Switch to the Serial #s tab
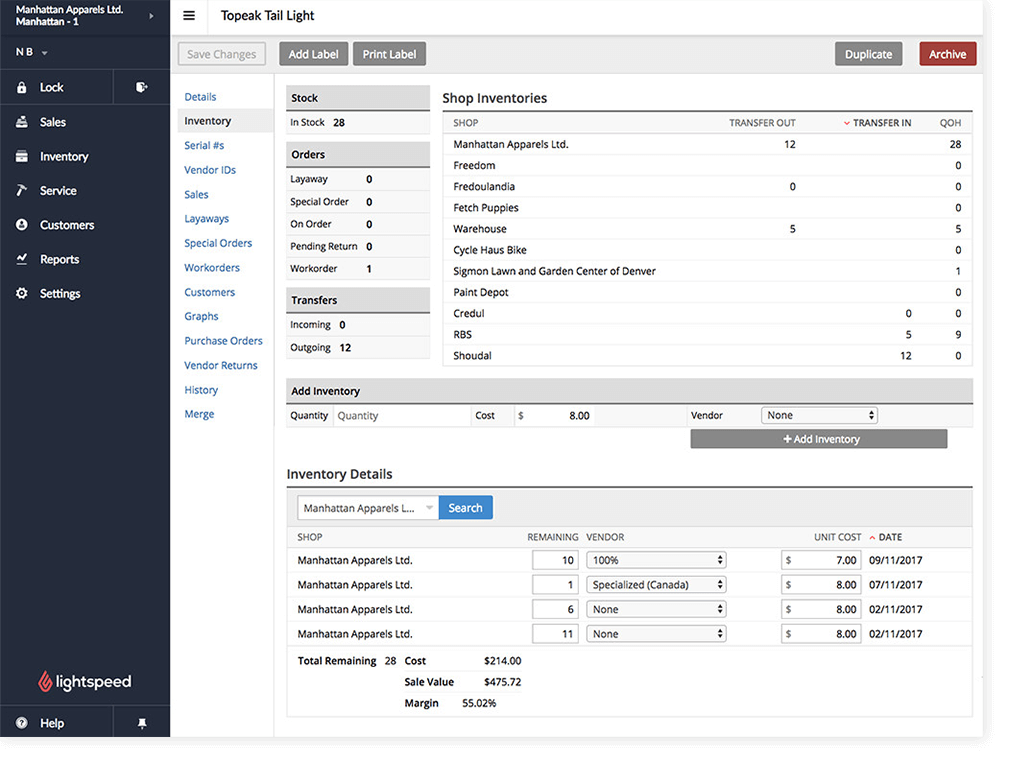Screen dimensions: 1024x768 tap(204, 146)
